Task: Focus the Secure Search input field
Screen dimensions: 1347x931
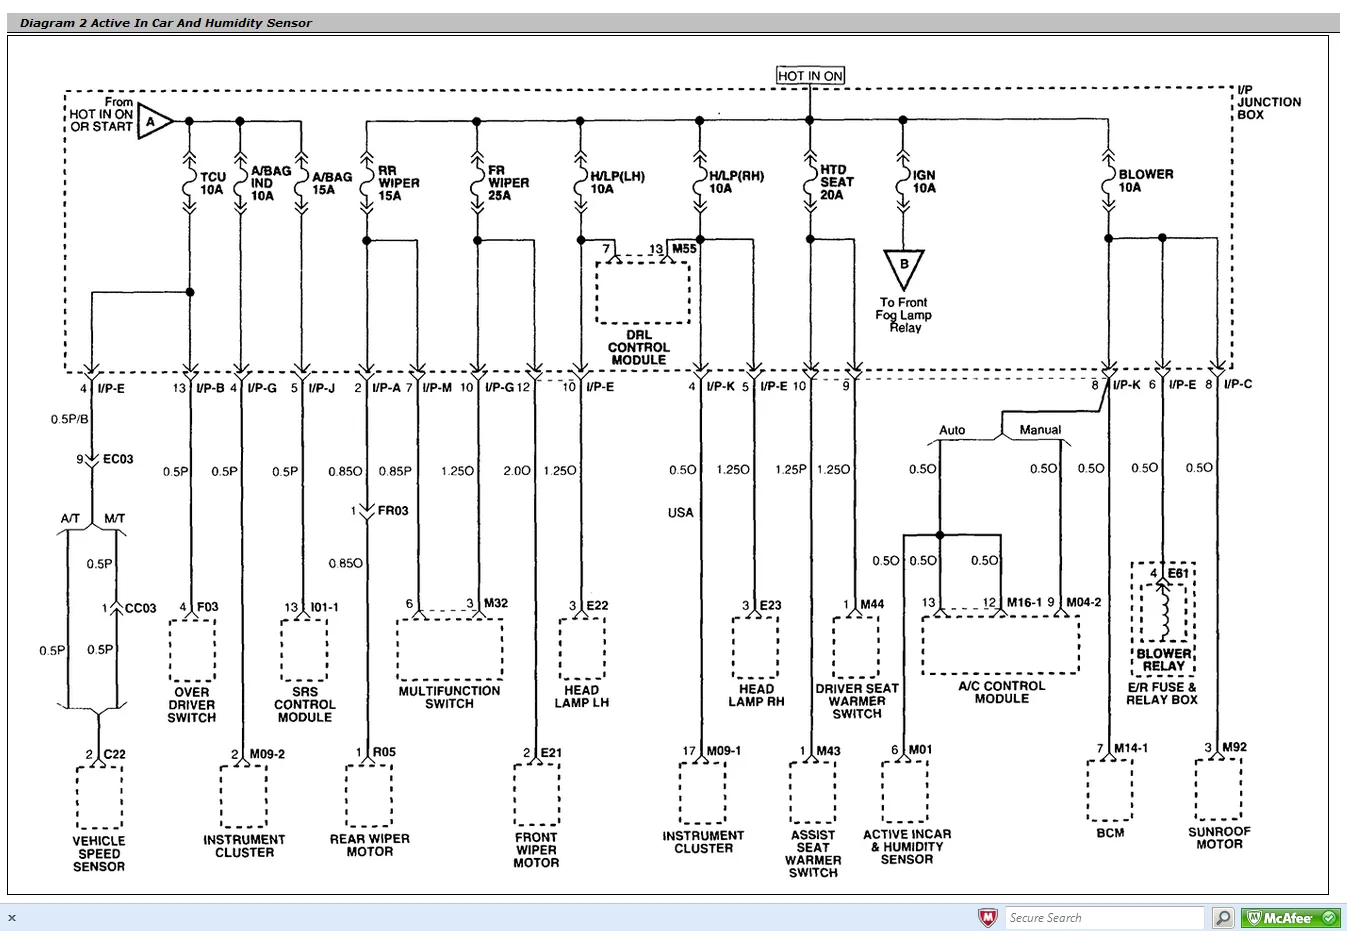Action: click(1103, 917)
